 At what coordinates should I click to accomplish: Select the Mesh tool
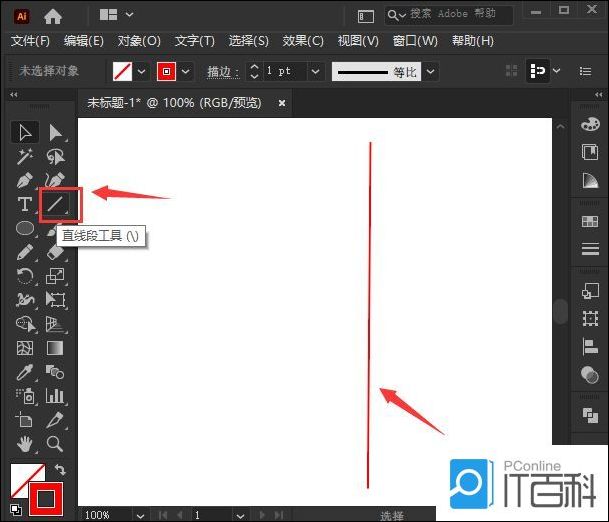click(24, 348)
